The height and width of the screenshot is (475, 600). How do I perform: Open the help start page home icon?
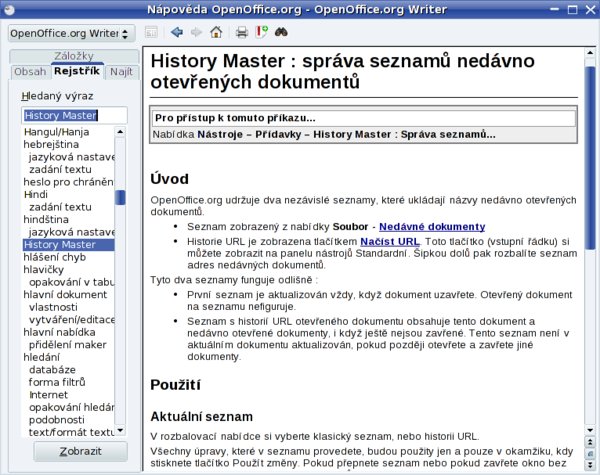pyautogui.click(x=216, y=33)
